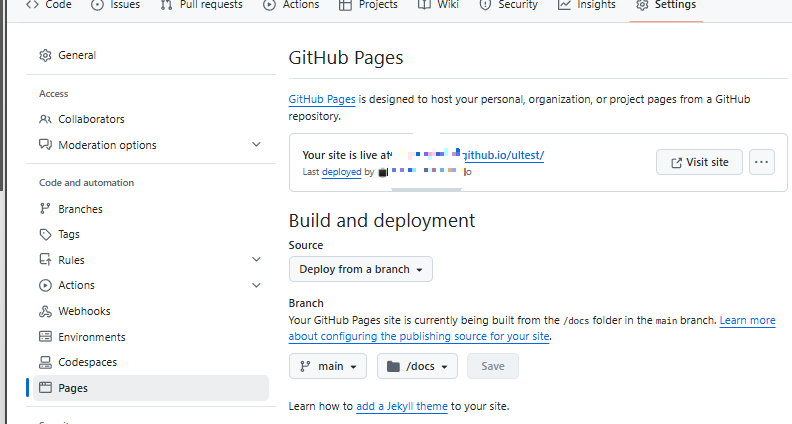Screen dimensions: 792x424
Task: Click the external link icon on Visit site
Action: 676,163
